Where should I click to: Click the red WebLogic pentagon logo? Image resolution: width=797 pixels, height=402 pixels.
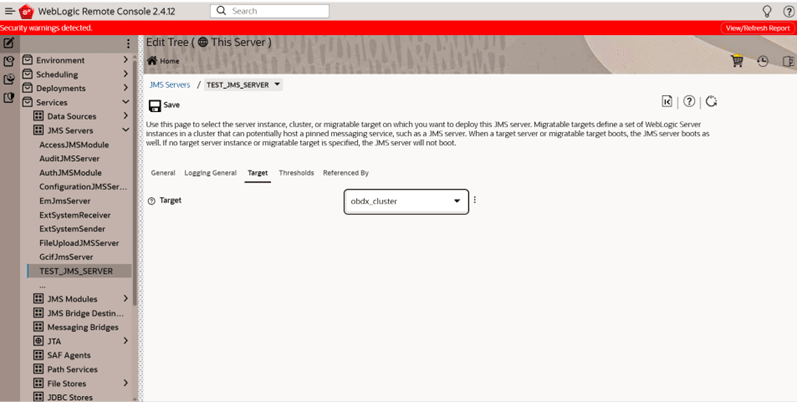click(x=26, y=11)
